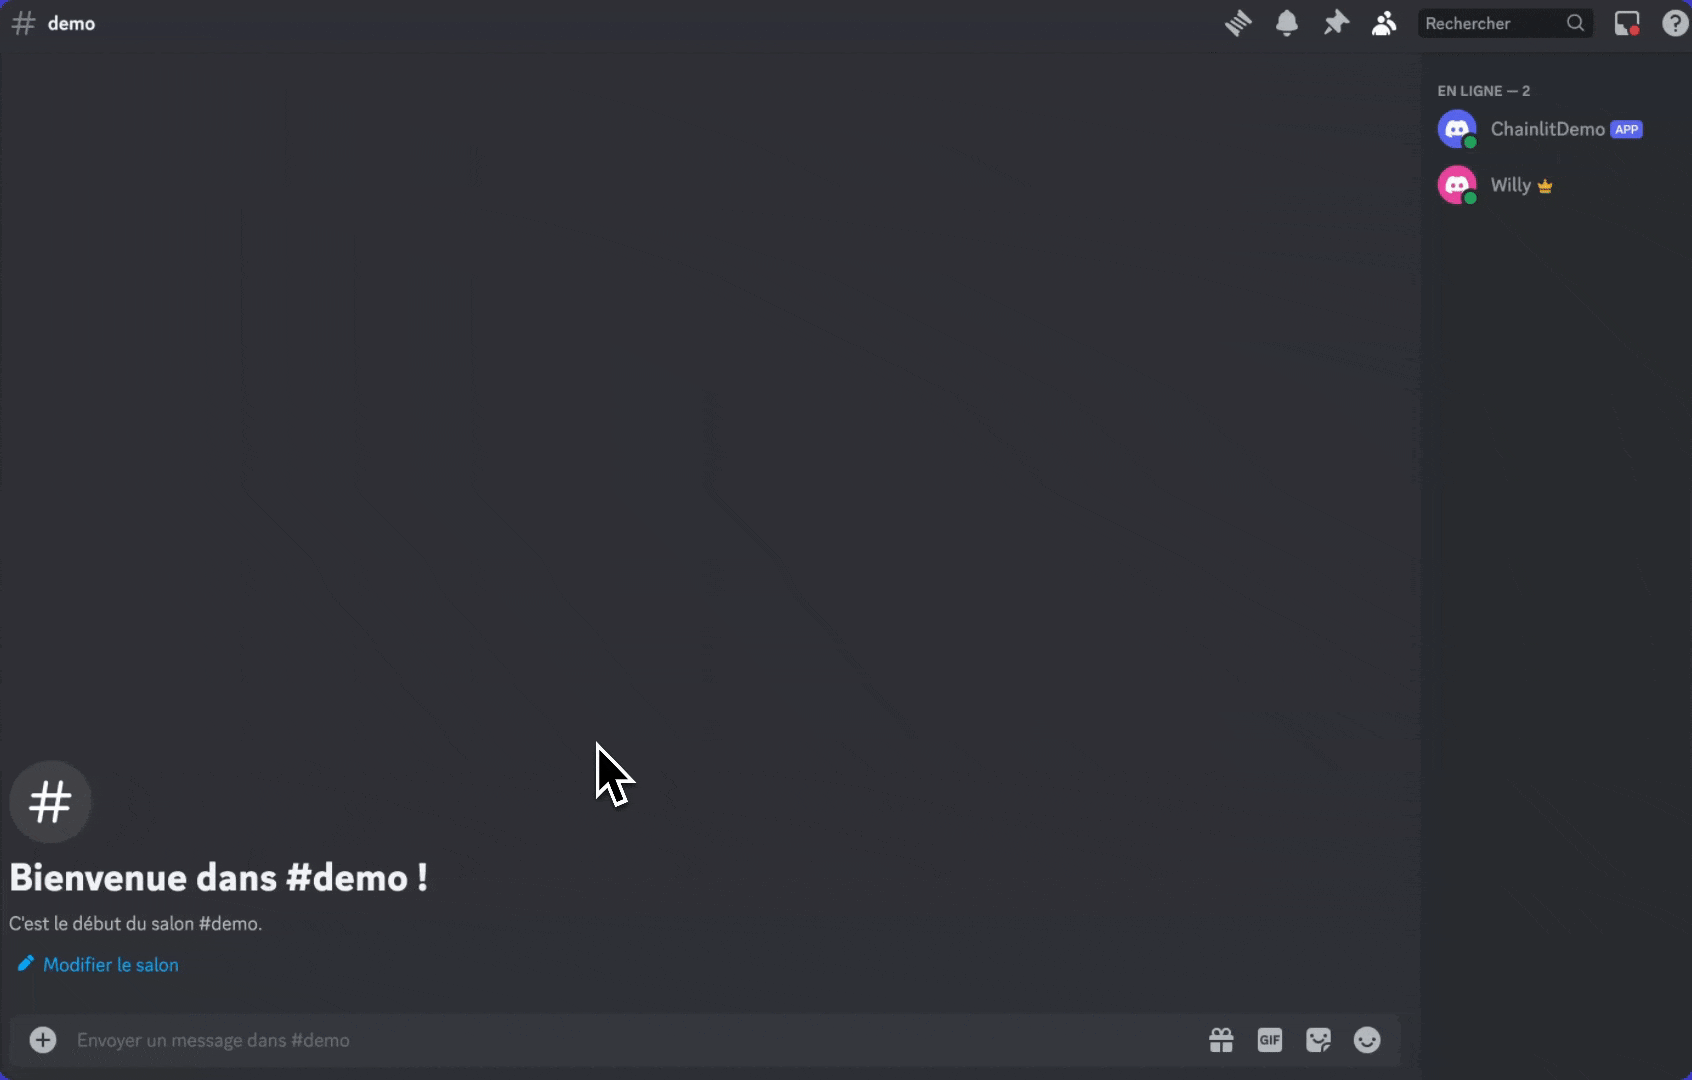Open notification settings bell icon

1287,23
